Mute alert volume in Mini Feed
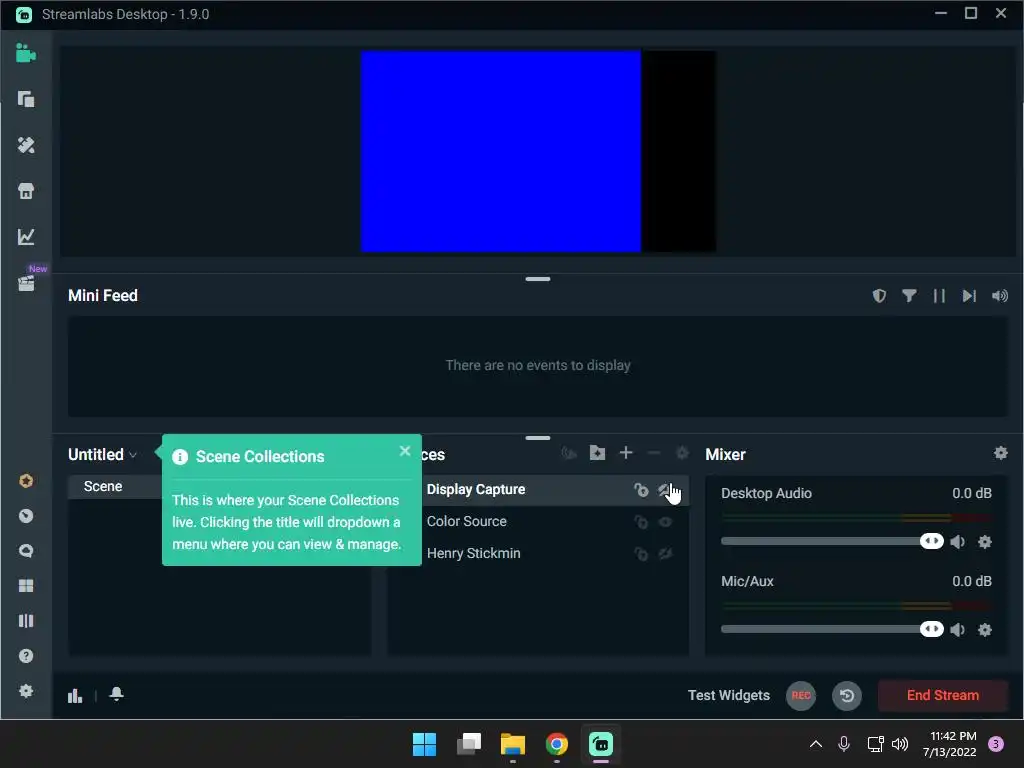This screenshot has width=1024, height=768. pos(1000,296)
